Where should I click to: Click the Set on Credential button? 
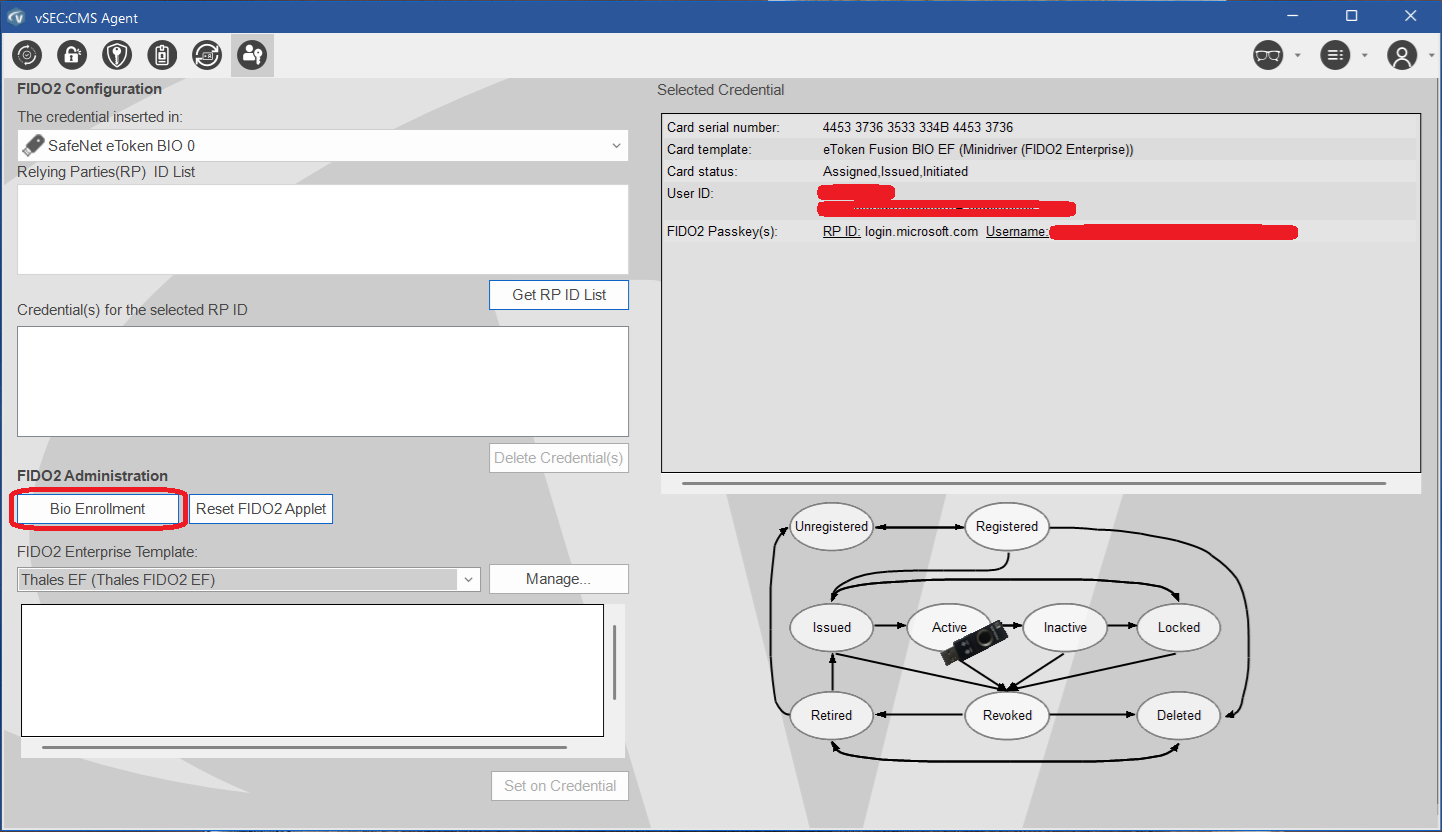[560, 786]
